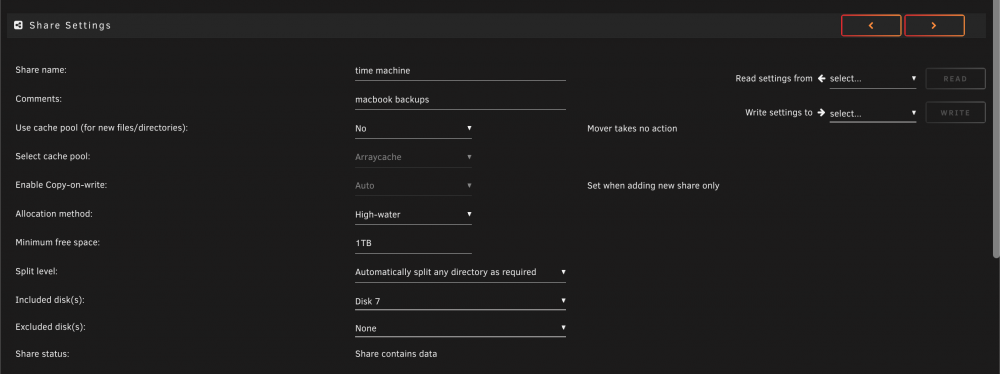Click the Allocation method label
Screen dimensions: 1000x374
pos(54,214)
